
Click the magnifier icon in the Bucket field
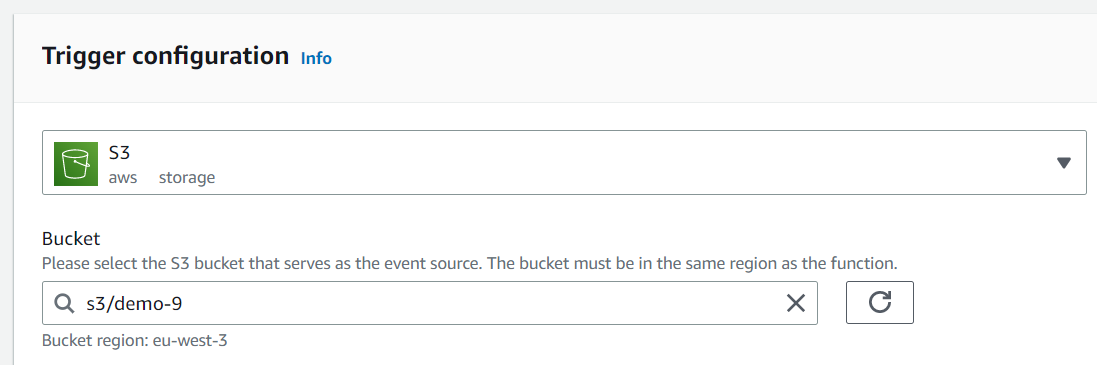pos(64,303)
